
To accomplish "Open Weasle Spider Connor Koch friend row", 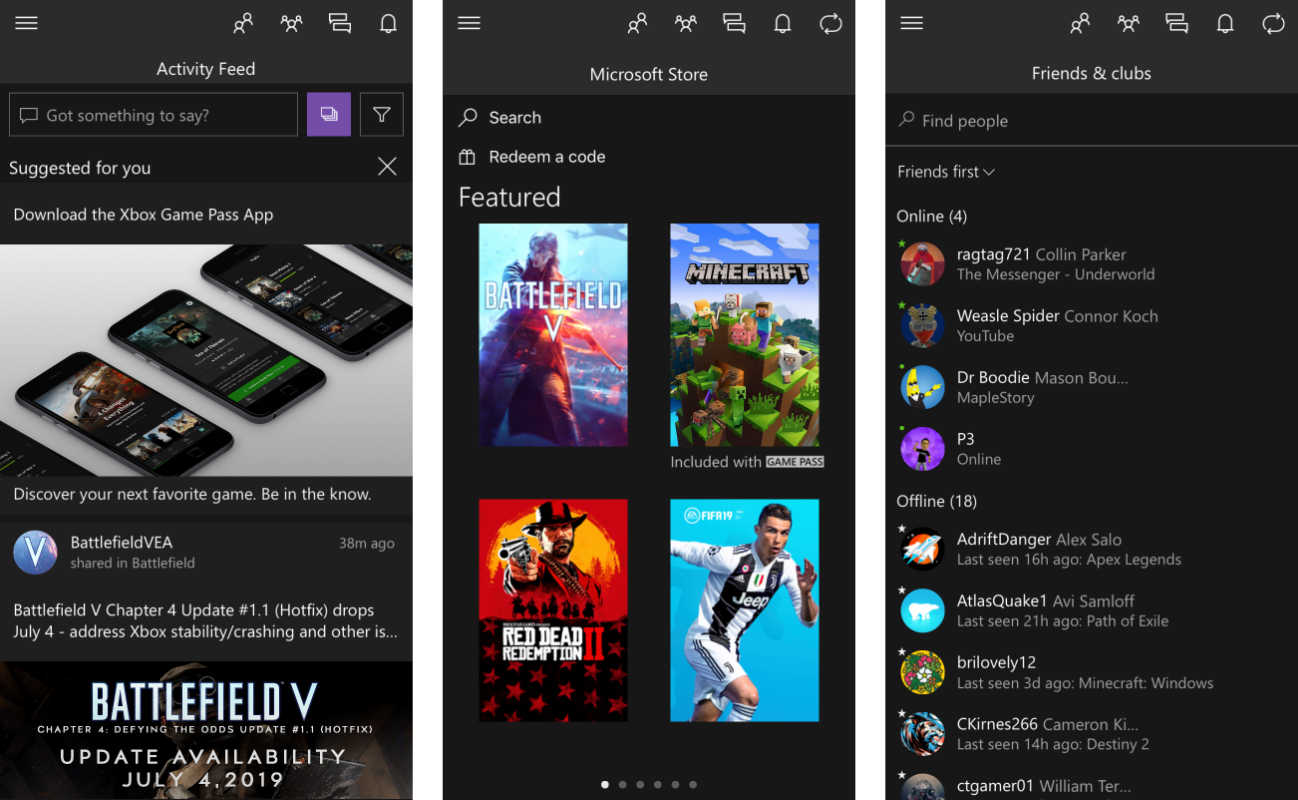I will tap(1091, 325).
